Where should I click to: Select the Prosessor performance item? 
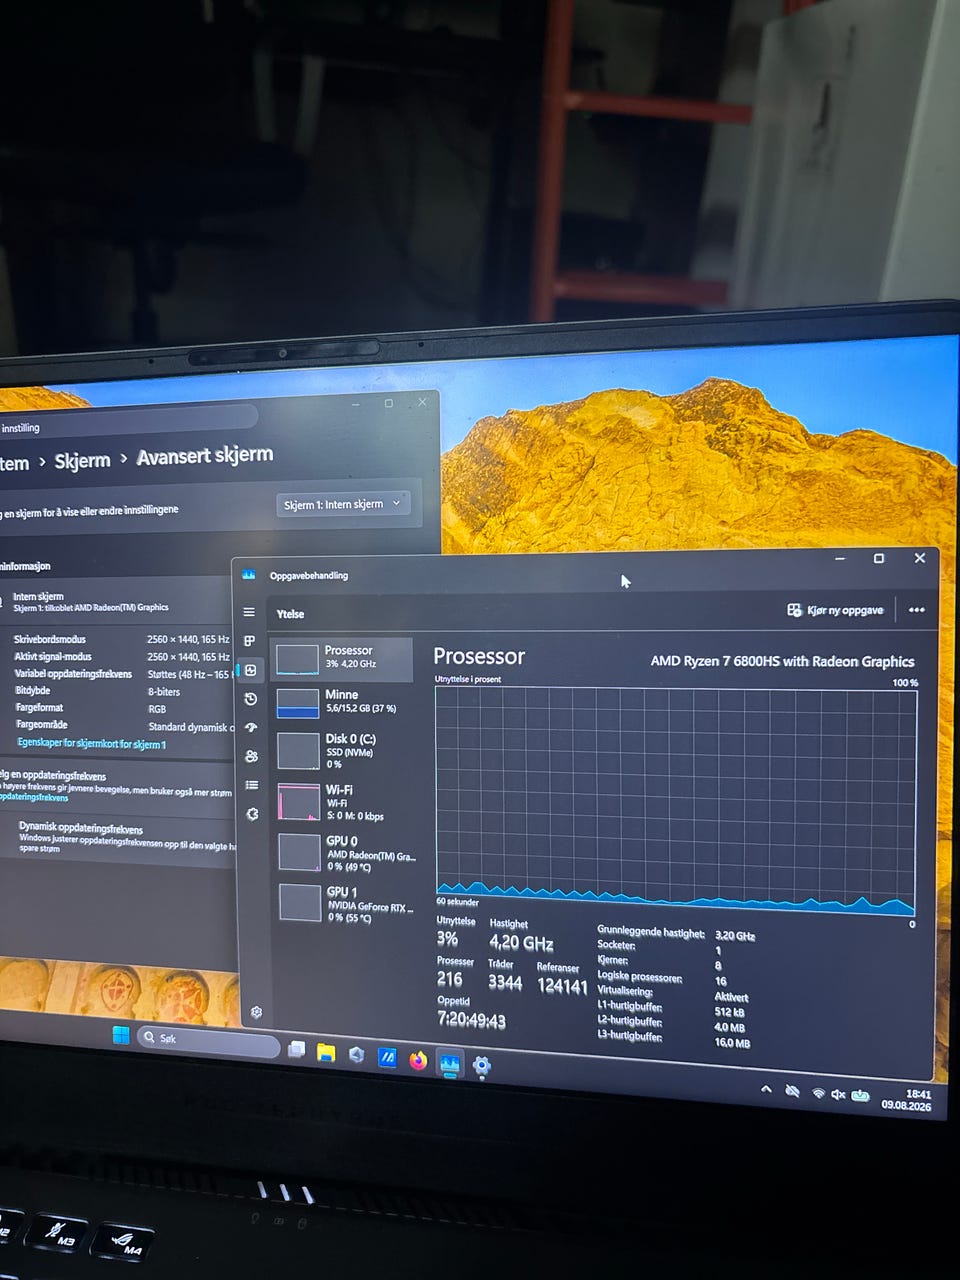coord(342,658)
